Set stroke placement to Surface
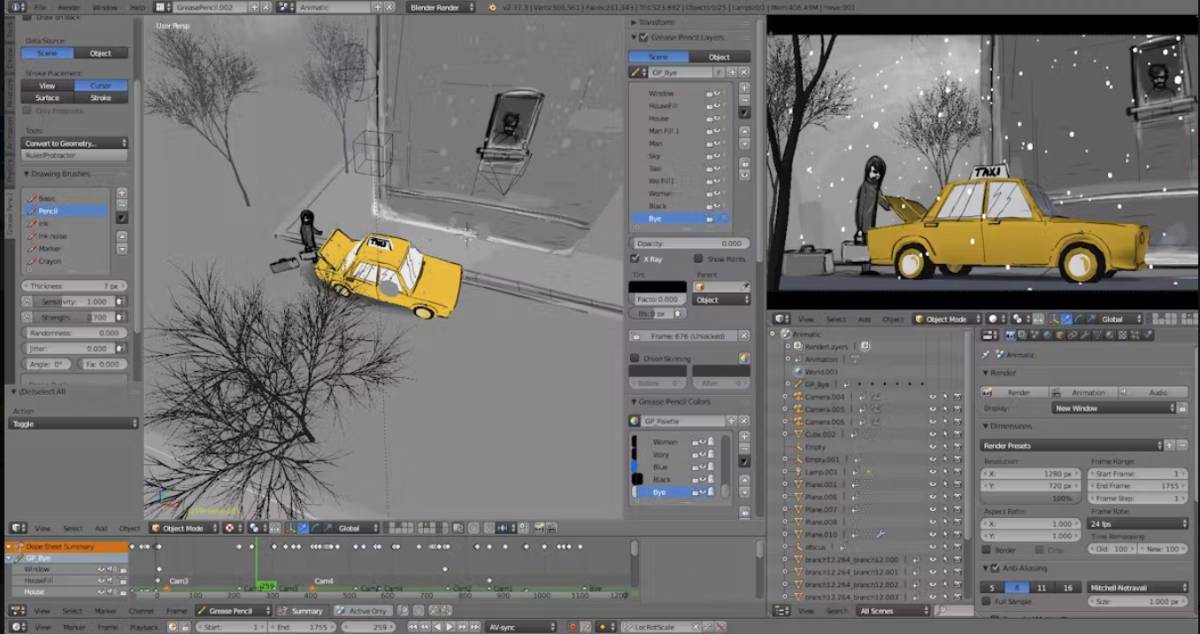This screenshot has height=634, width=1200. point(48,98)
